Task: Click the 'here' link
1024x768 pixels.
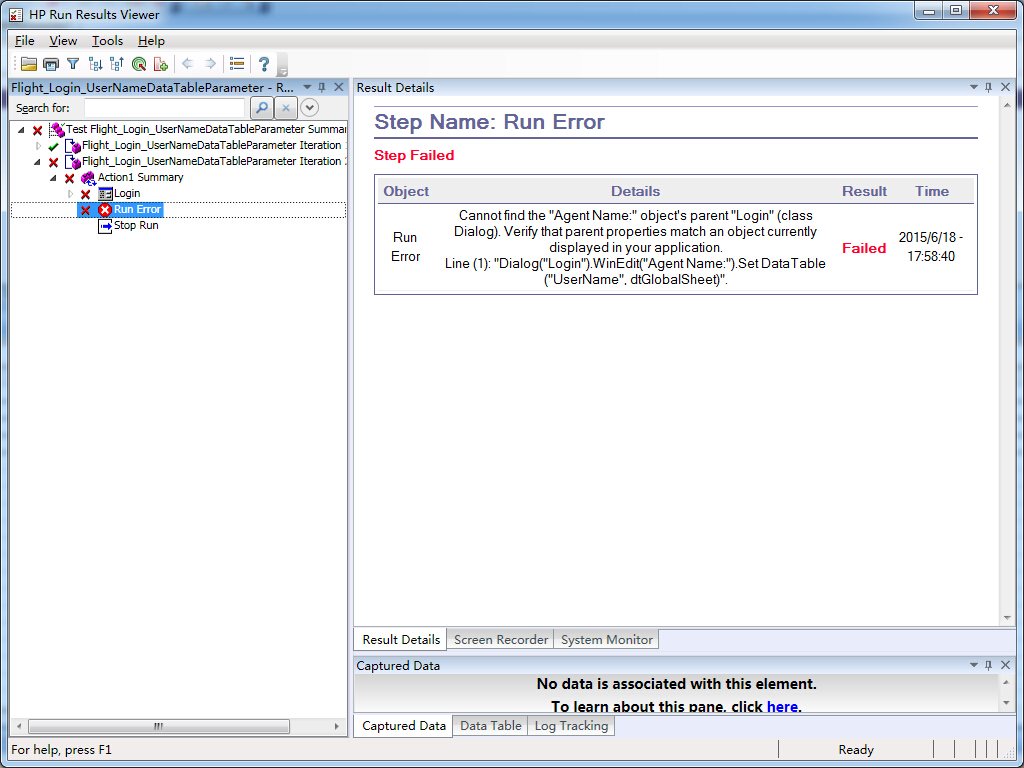Action: tap(782, 707)
